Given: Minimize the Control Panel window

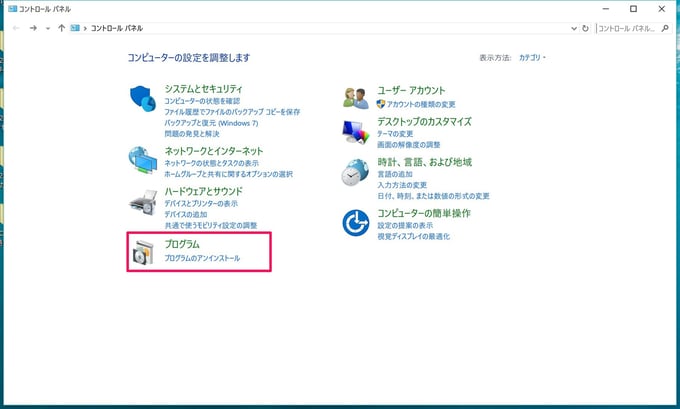Looking at the screenshot, I should tap(606, 9).
